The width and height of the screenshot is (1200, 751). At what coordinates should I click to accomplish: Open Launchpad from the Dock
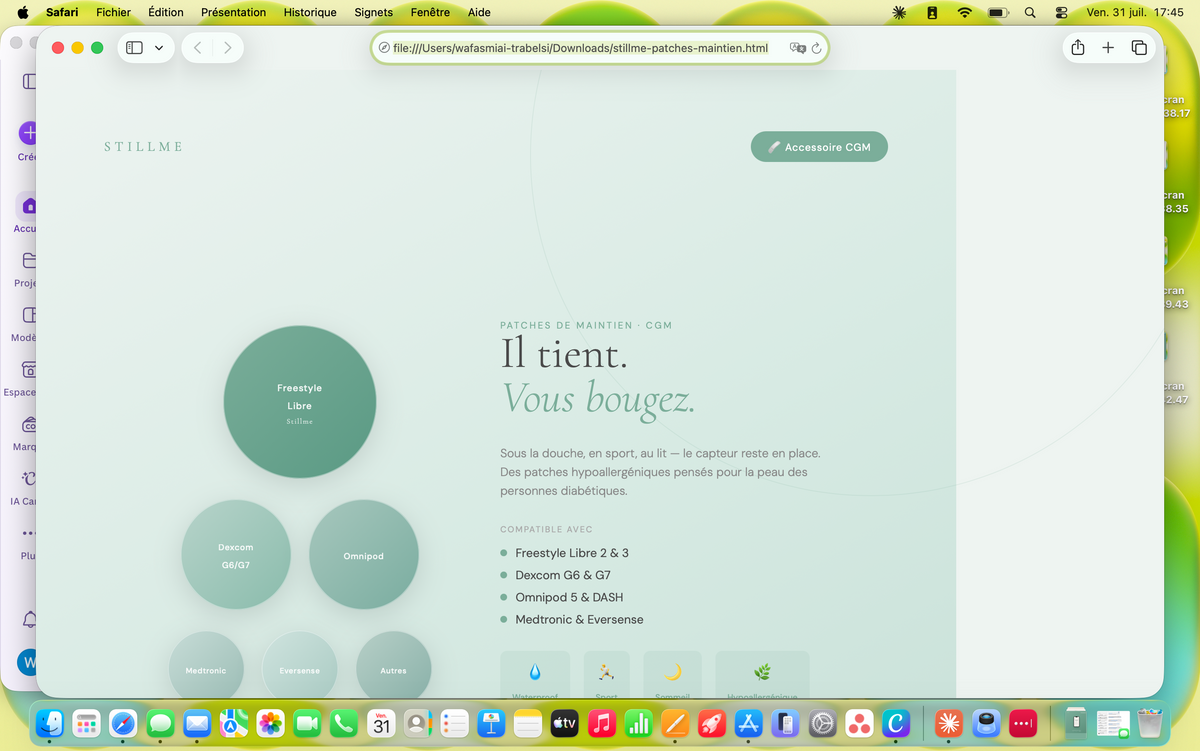[x=86, y=723]
